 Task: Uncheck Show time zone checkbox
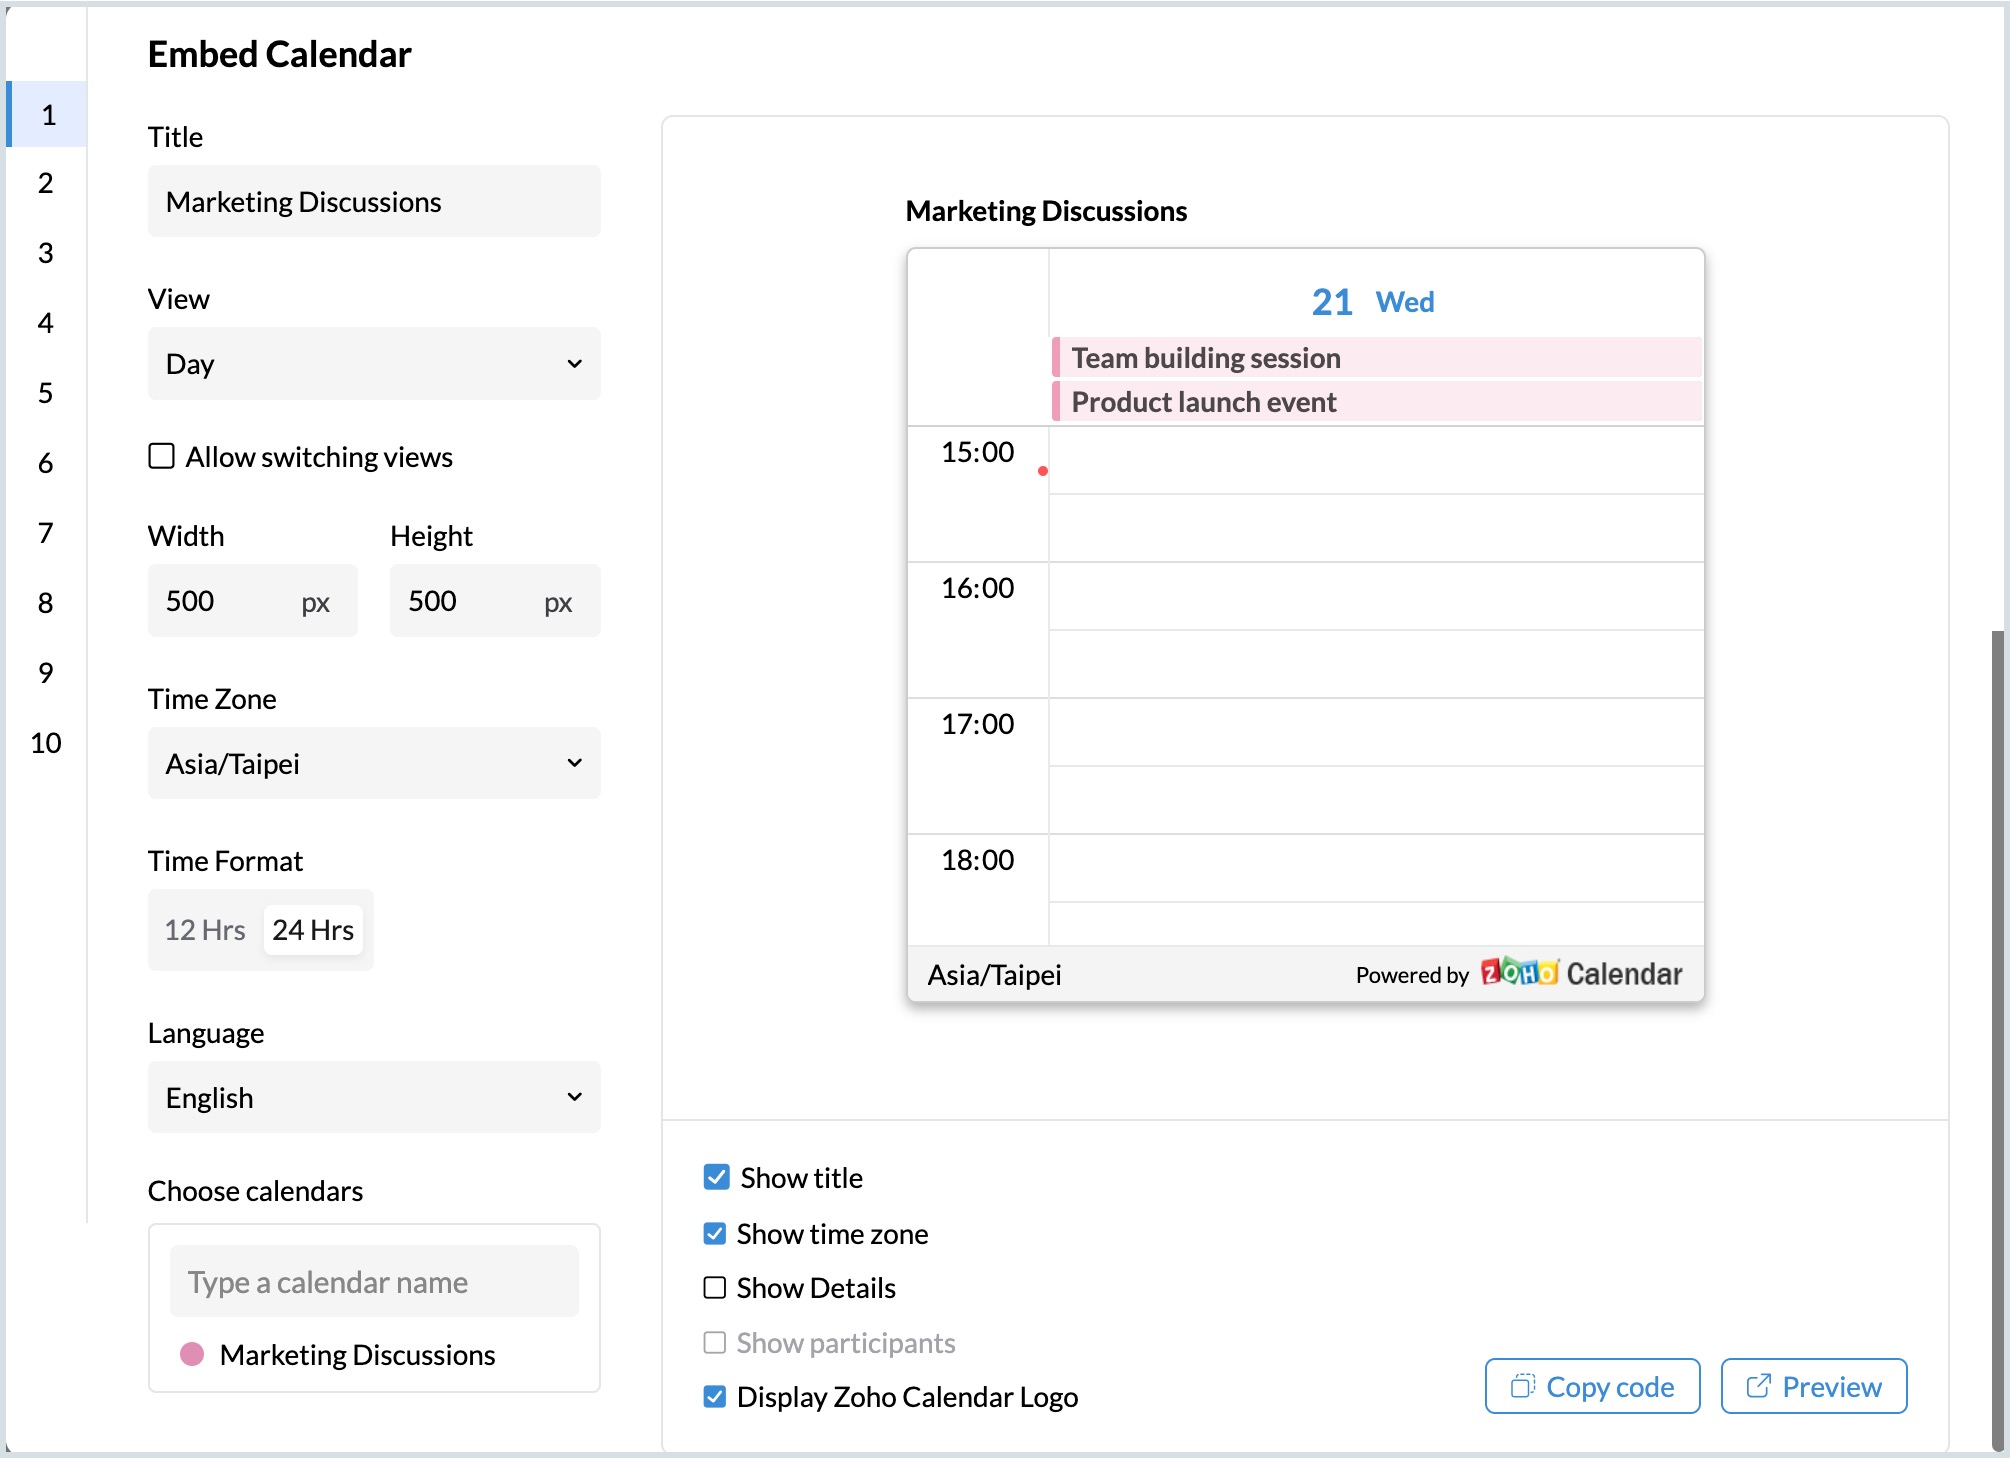715,1233
